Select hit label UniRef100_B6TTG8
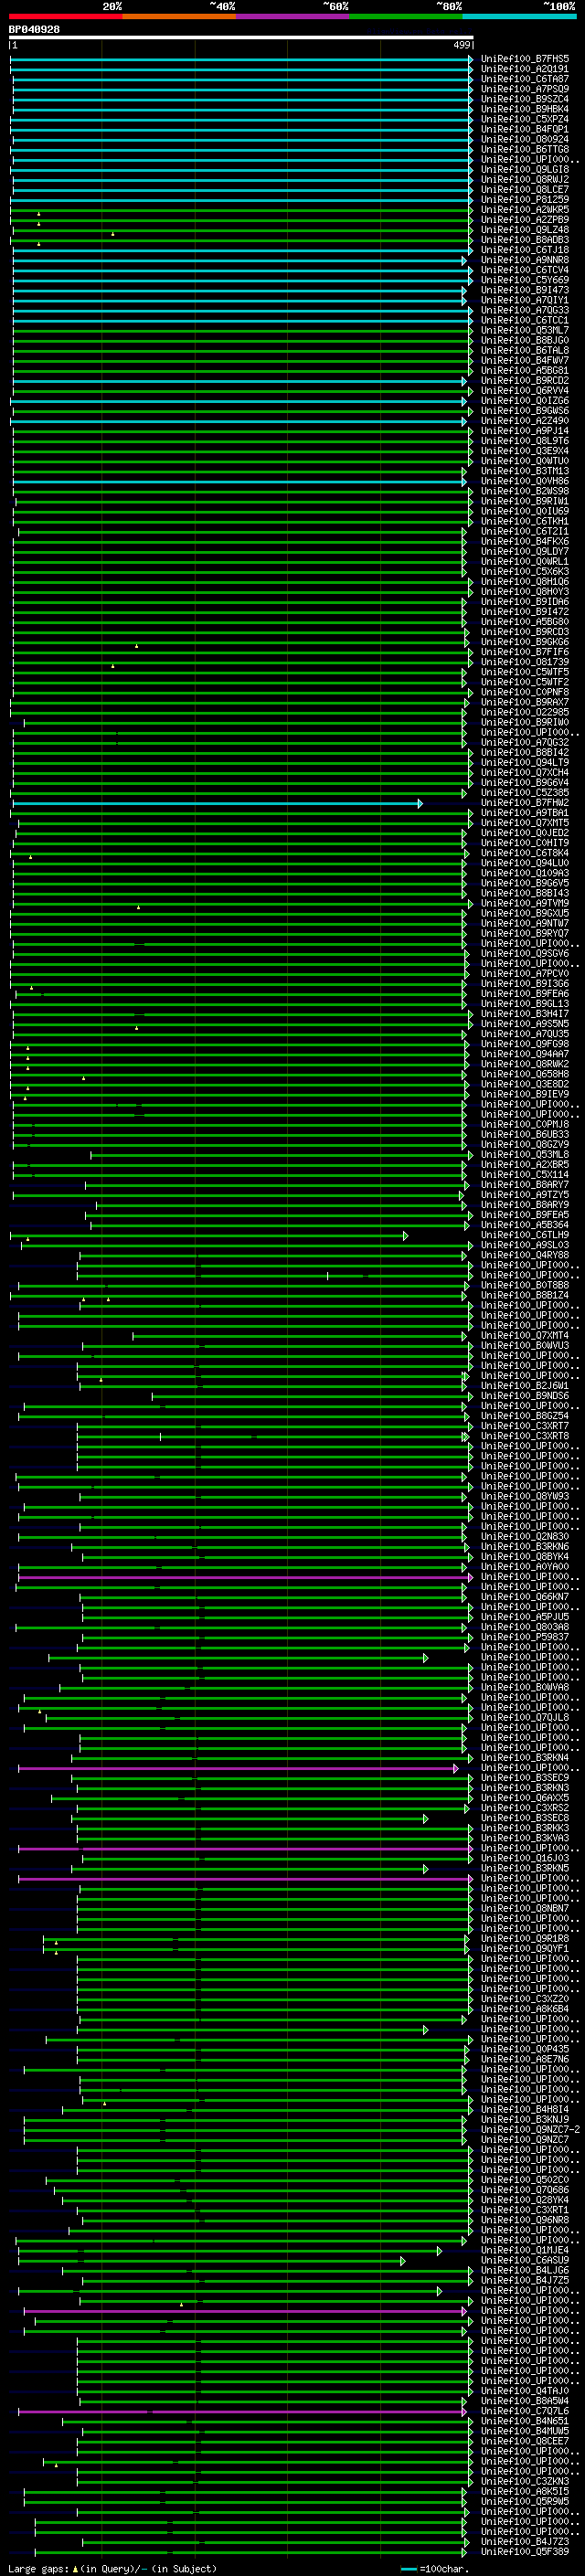 click(x=525, y=149)
